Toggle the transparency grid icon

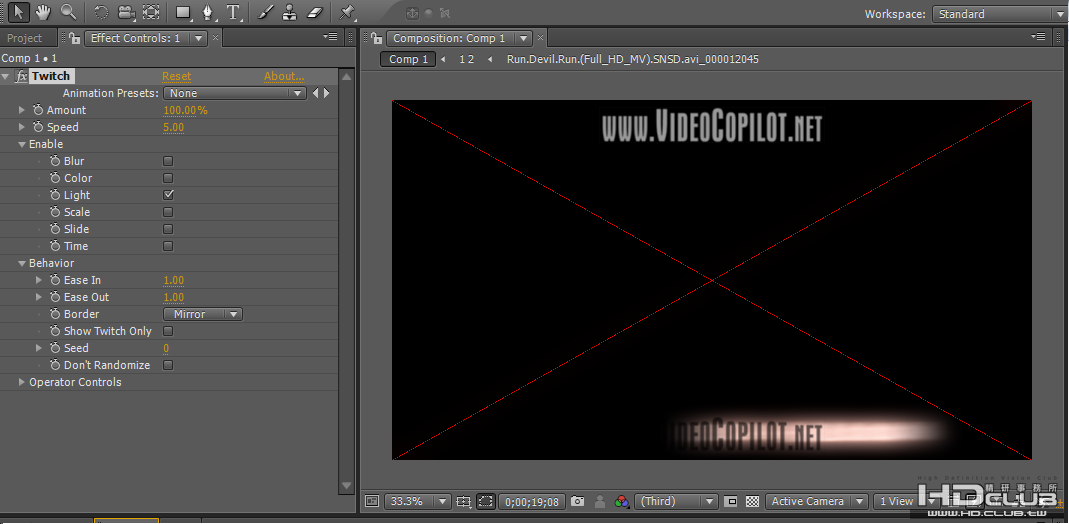coord(752,502)
